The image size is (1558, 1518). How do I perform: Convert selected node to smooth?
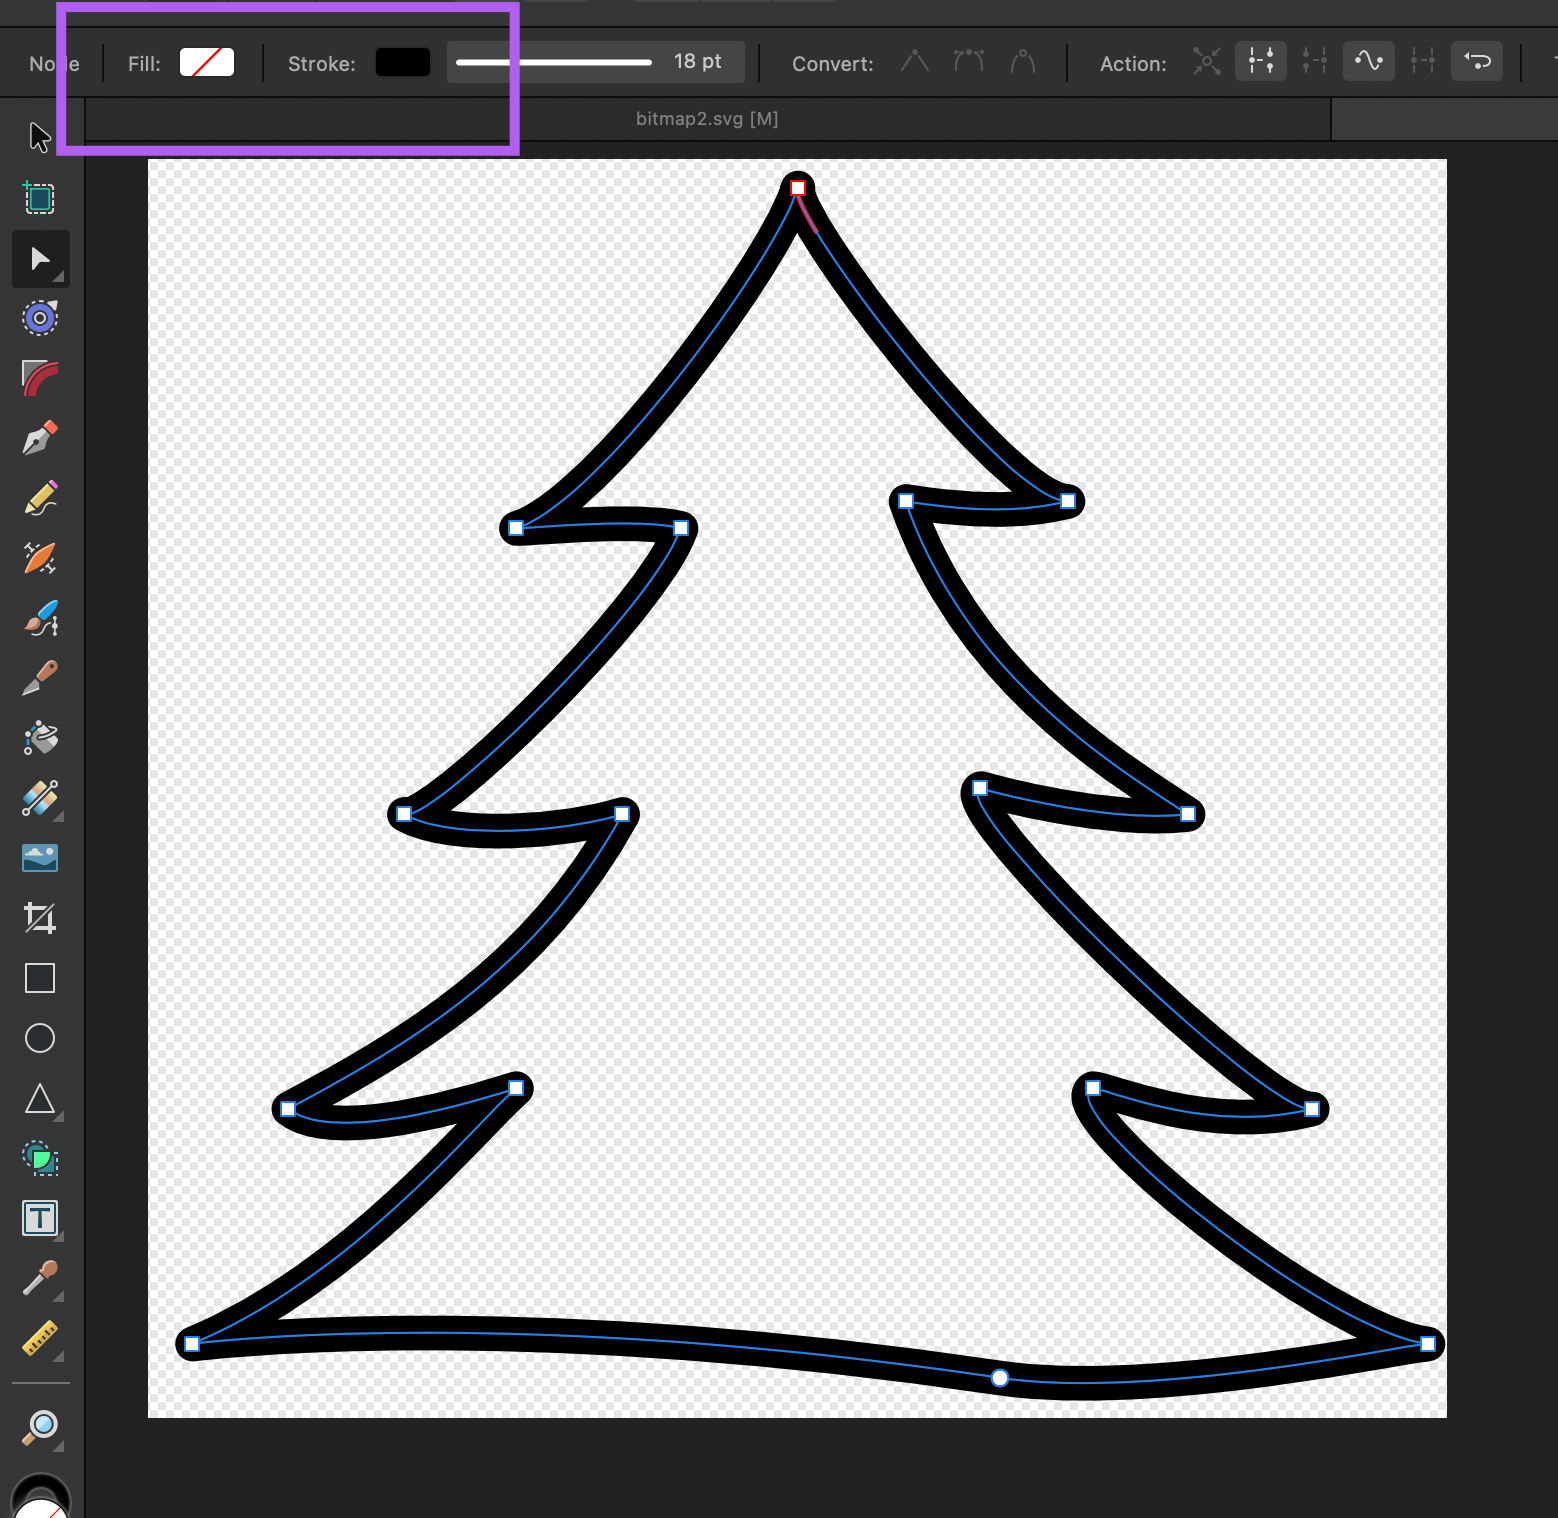[968, 61]
